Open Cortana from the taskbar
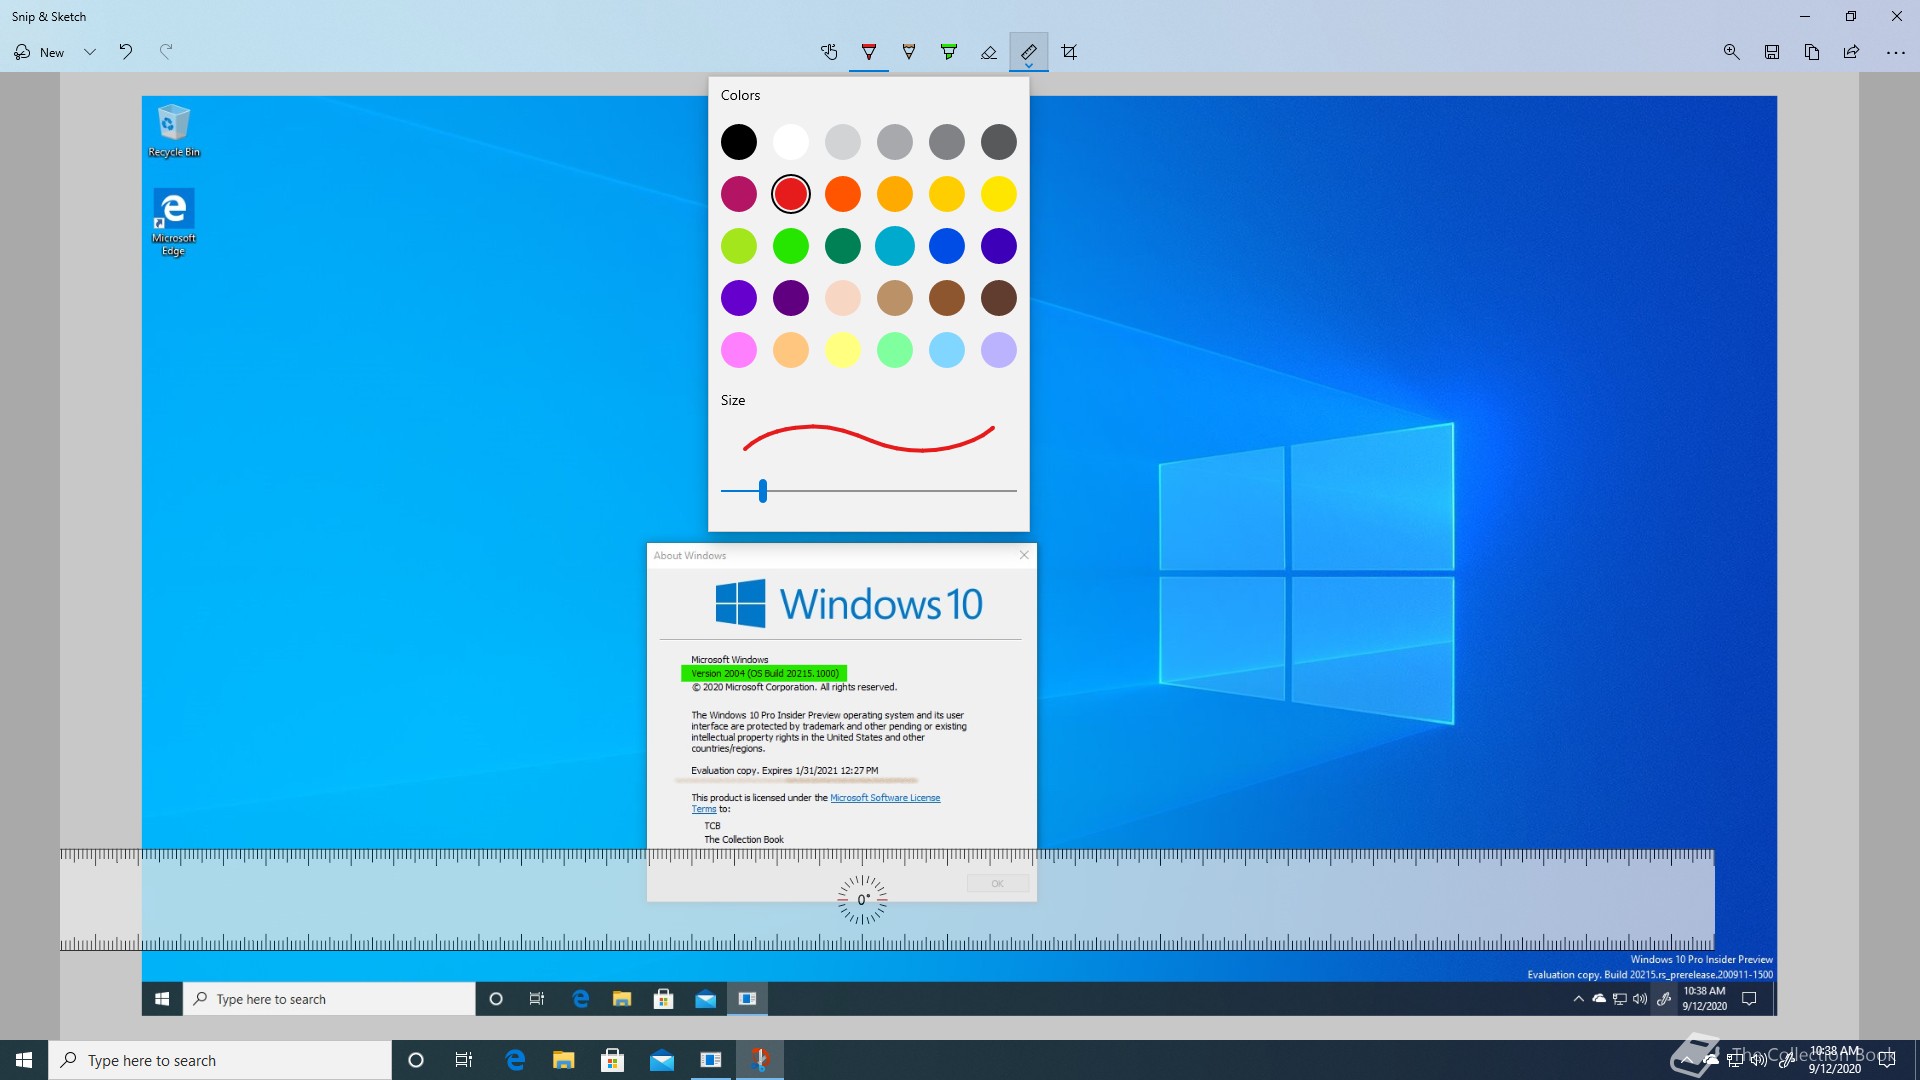This screenshot has height=1080, width=1920. pyautogui.click(x=416, y=1060)
